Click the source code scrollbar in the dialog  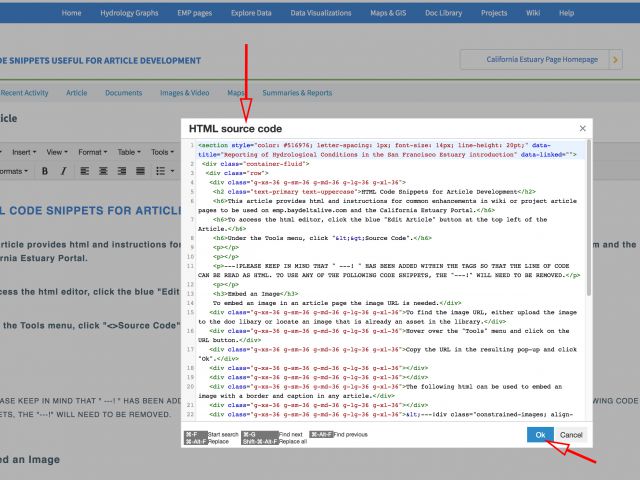click(x=589, y=217)
